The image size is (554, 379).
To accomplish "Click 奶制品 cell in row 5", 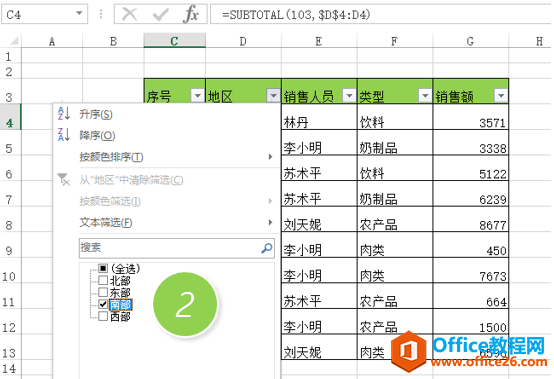I will point(395,142).
